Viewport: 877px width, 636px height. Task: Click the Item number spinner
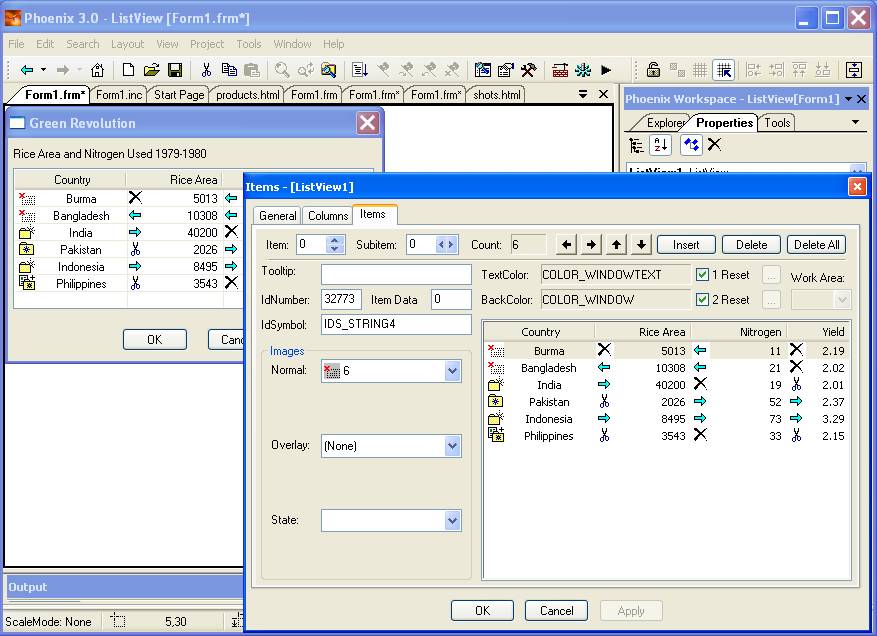pos(334,244)
